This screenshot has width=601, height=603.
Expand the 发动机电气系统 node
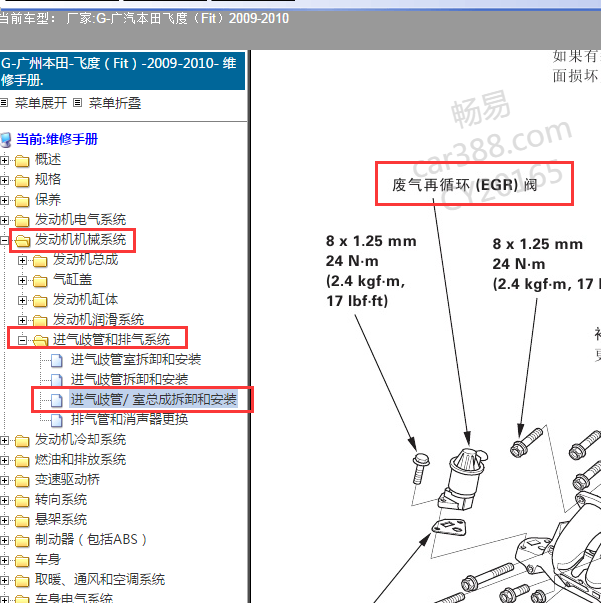pos(4,220)
